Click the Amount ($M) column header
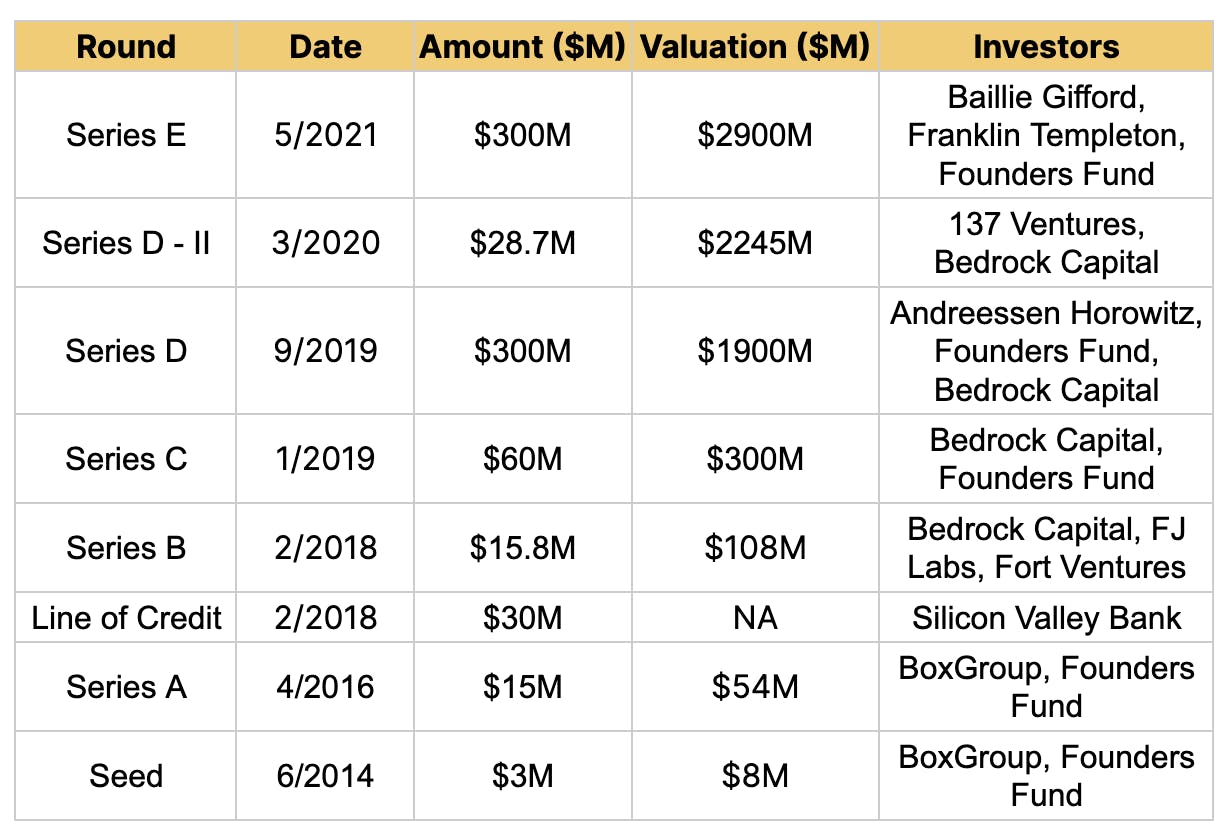 (522, 47)
